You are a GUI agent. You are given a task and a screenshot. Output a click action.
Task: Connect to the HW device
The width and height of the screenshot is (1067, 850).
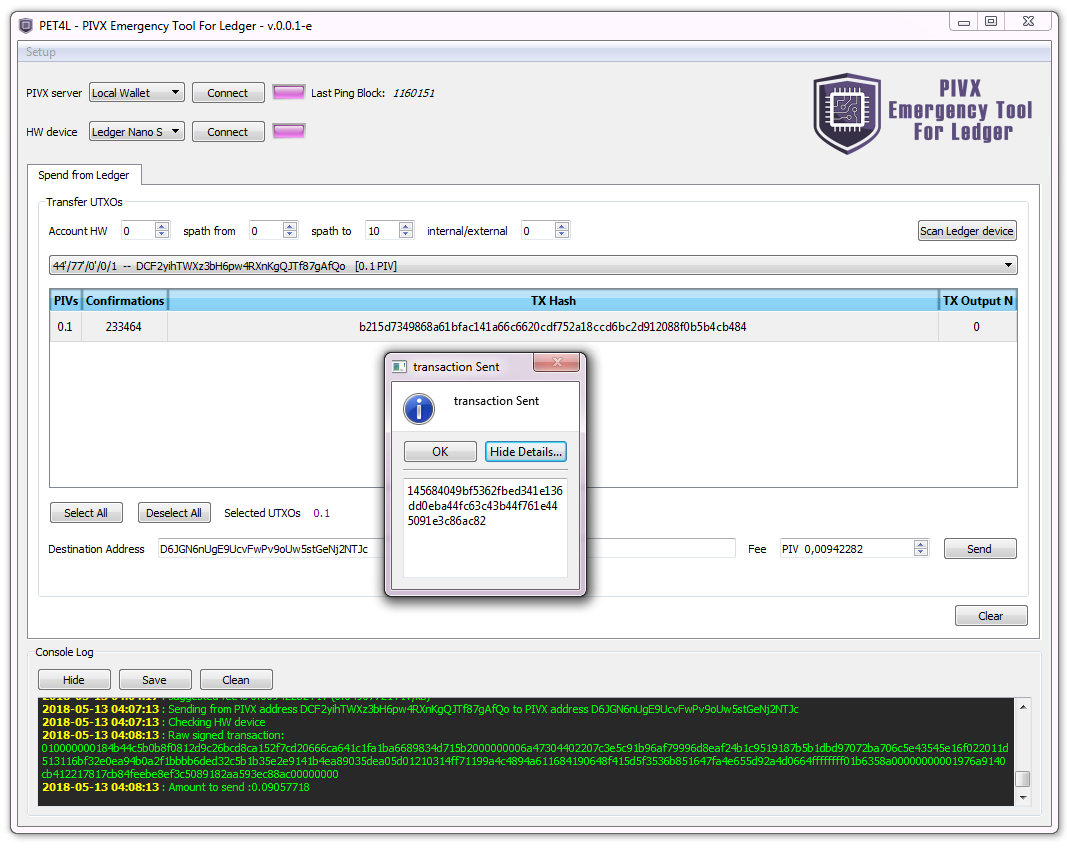(x=228, y=131)
